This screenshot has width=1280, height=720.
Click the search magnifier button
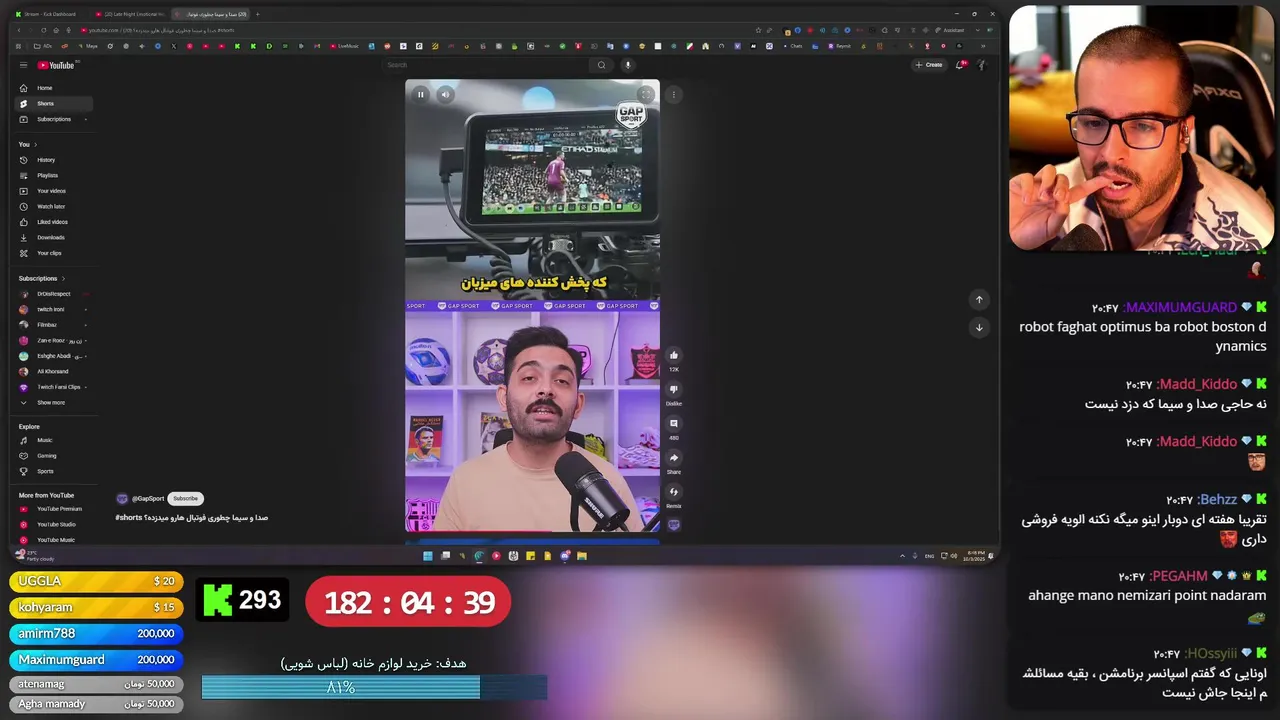601,65
